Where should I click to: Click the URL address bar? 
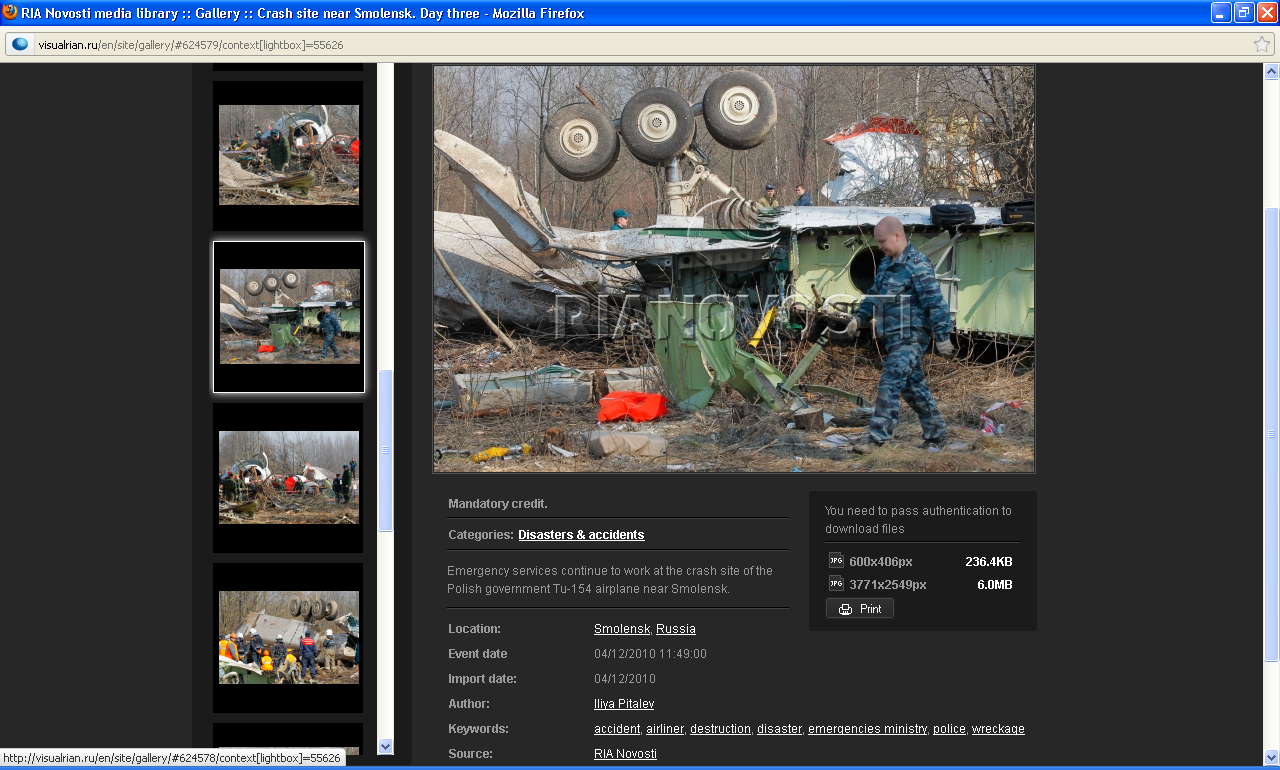(x=640, y=44)
